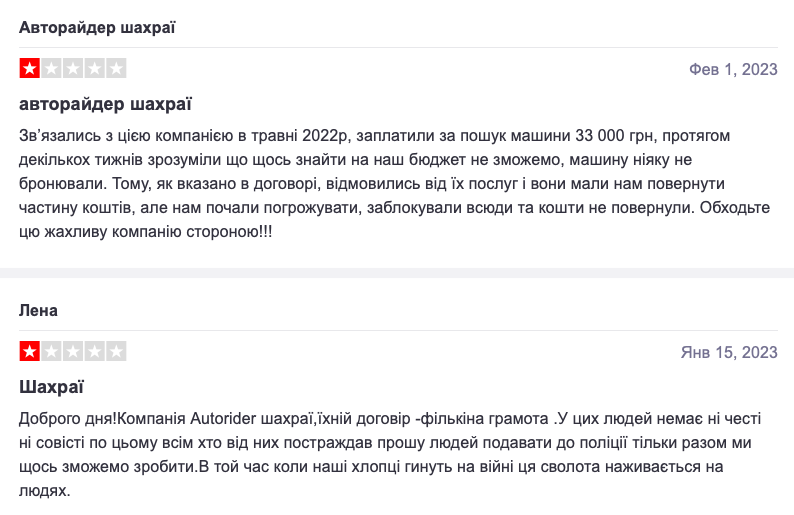The width and height of the screenshot is (794, 515).
Task: Open reviewer name Авторайдер шахраї
Action: [x=97, y=27]
